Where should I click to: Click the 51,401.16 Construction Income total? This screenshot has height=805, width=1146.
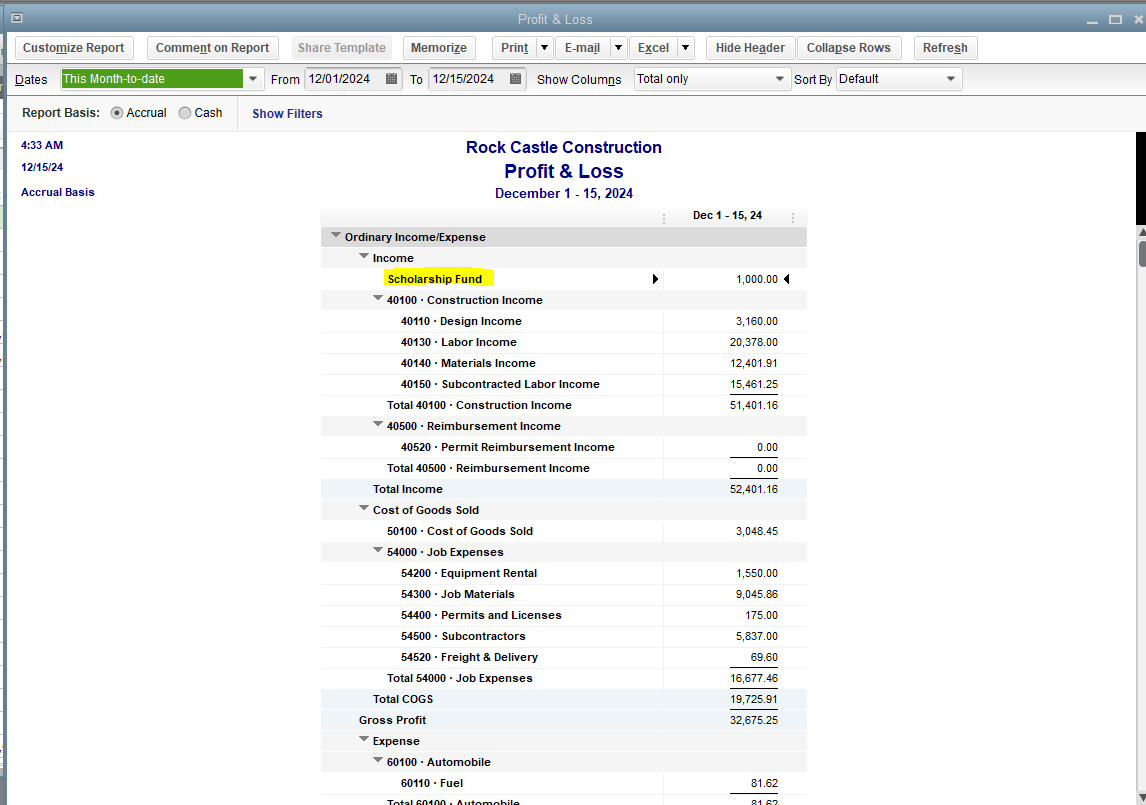click(754, 405)
